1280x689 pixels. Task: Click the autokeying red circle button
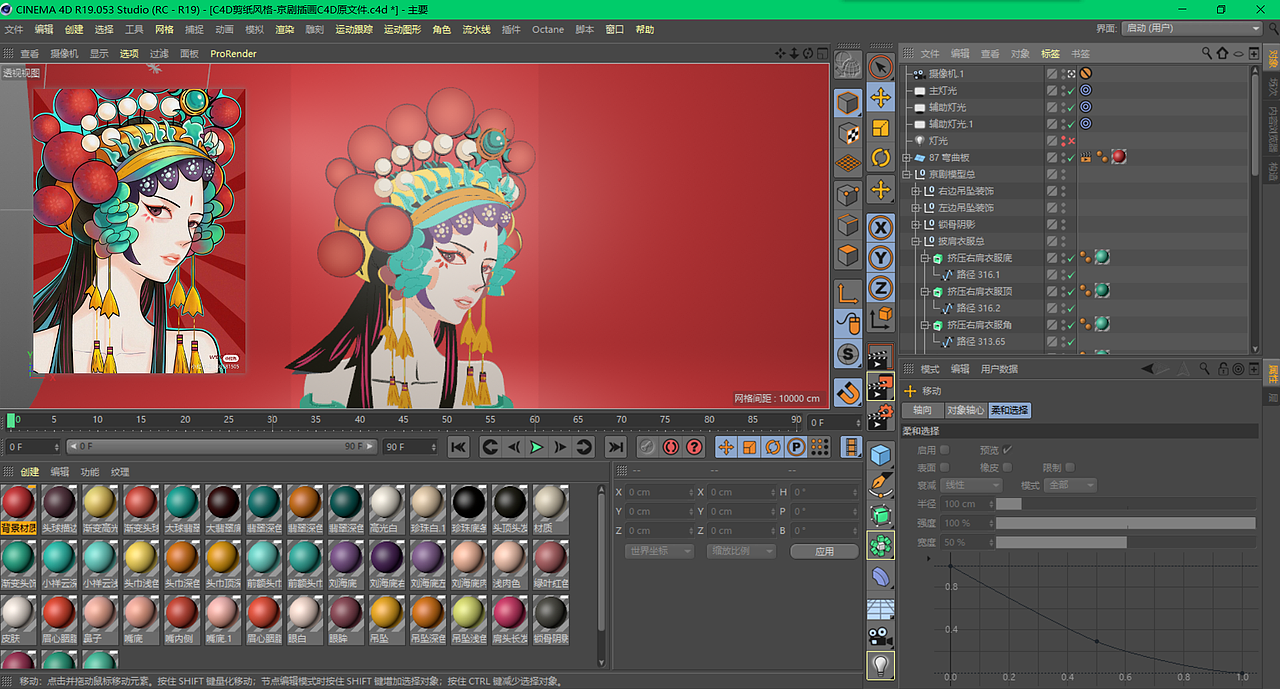(670, 447)
